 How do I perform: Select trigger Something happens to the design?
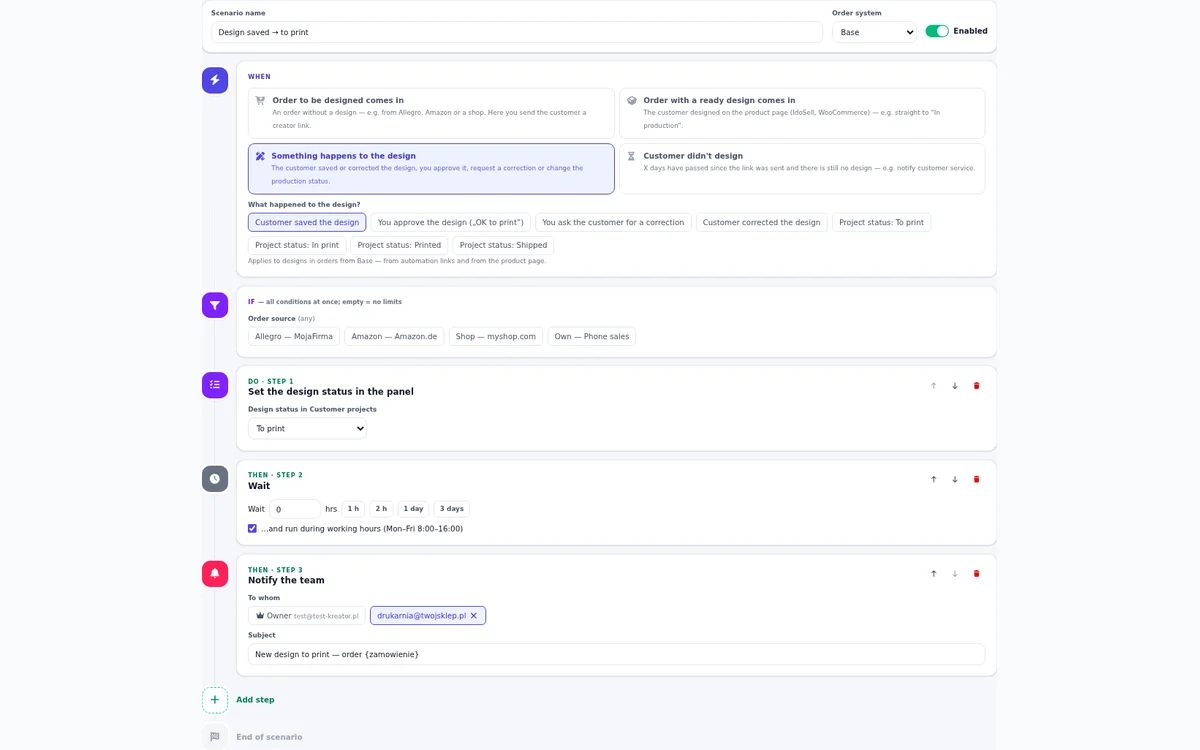(431, 169)
